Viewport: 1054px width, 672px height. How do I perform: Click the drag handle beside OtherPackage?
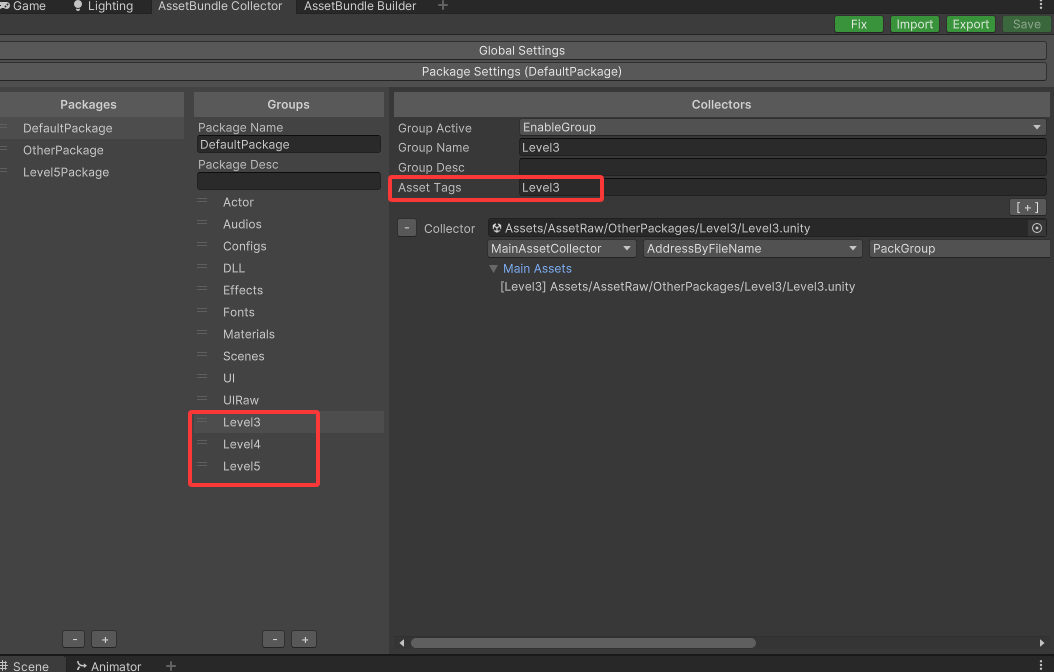tap(4, 149)
